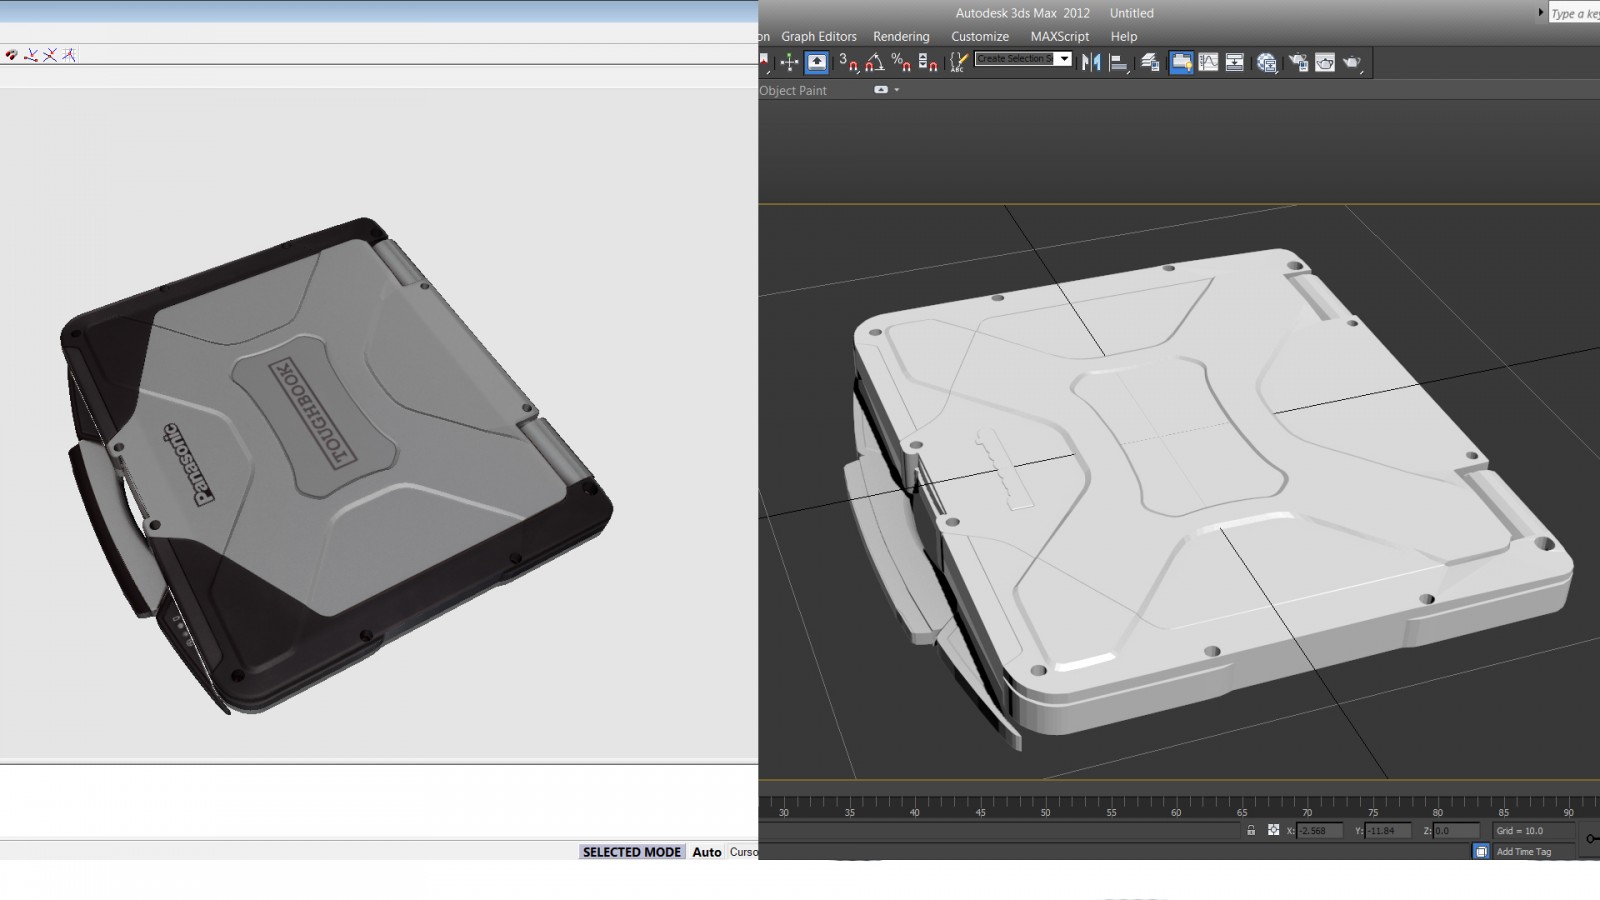This screenshot has width=1600, height=900.
Task: Expand the Object Paint ribbon arrow
Action: [897, 90]
